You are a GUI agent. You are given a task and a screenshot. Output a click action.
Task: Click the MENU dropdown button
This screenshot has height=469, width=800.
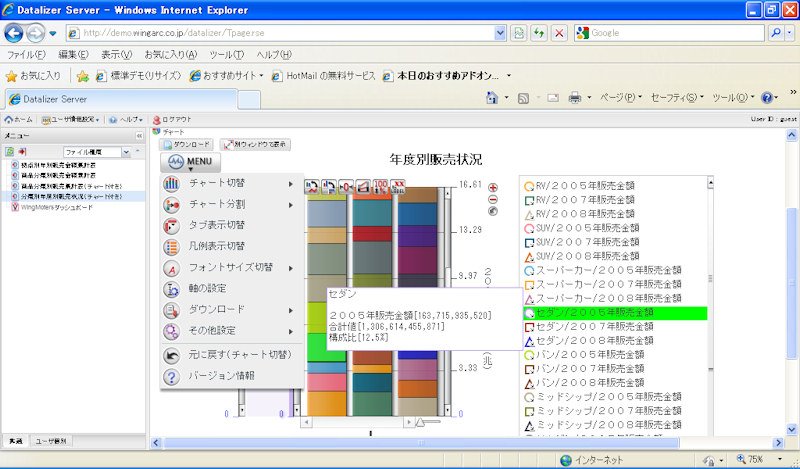coord(190,162)
